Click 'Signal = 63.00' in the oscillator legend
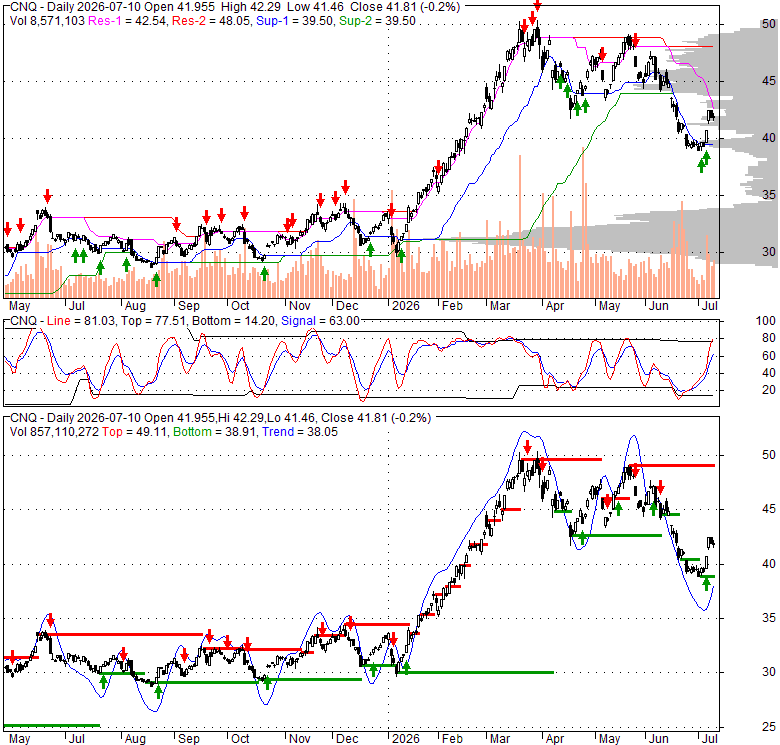The height and width of the screenshot is (745, 780). coord(320,321)
